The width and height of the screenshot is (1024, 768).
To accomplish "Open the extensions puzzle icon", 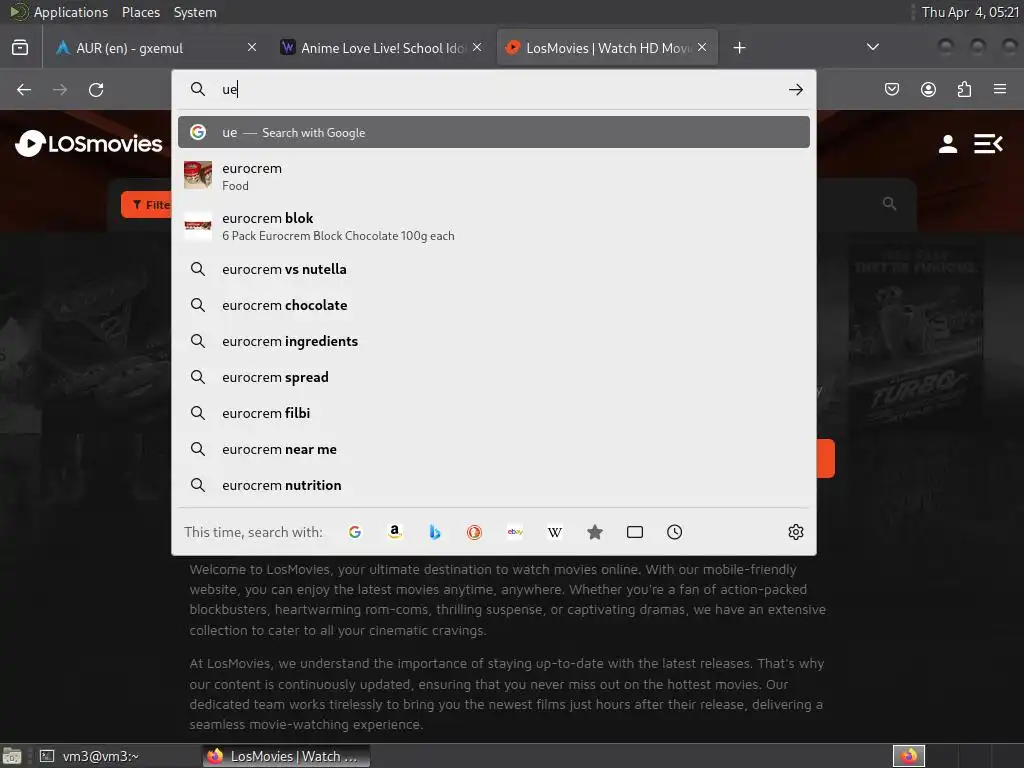I will pos(964,89).
